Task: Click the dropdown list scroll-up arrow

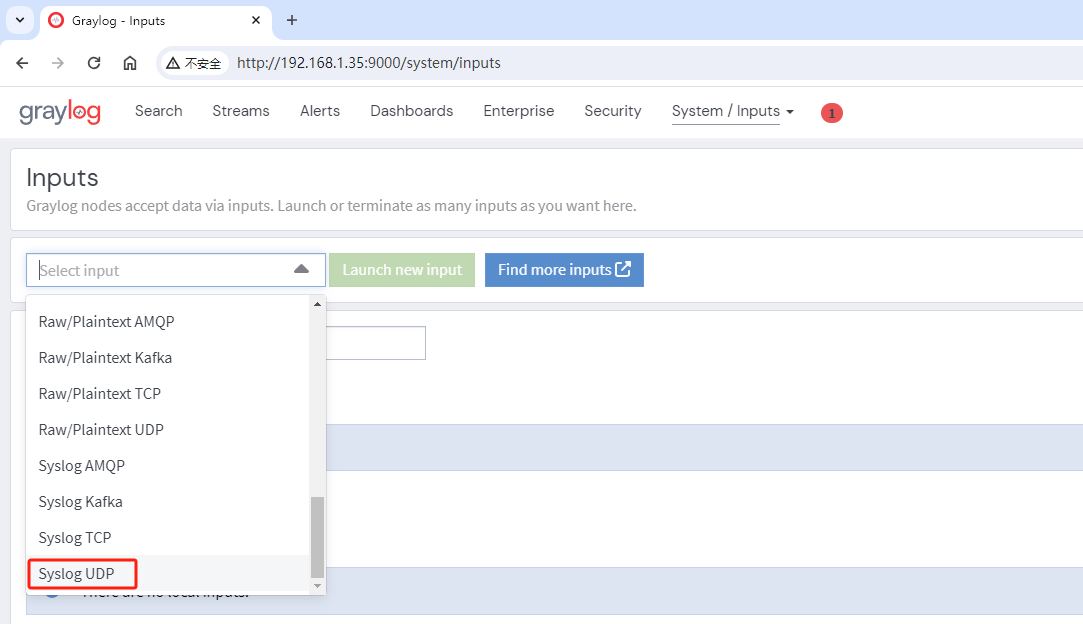Action: (x=318, y=304)
